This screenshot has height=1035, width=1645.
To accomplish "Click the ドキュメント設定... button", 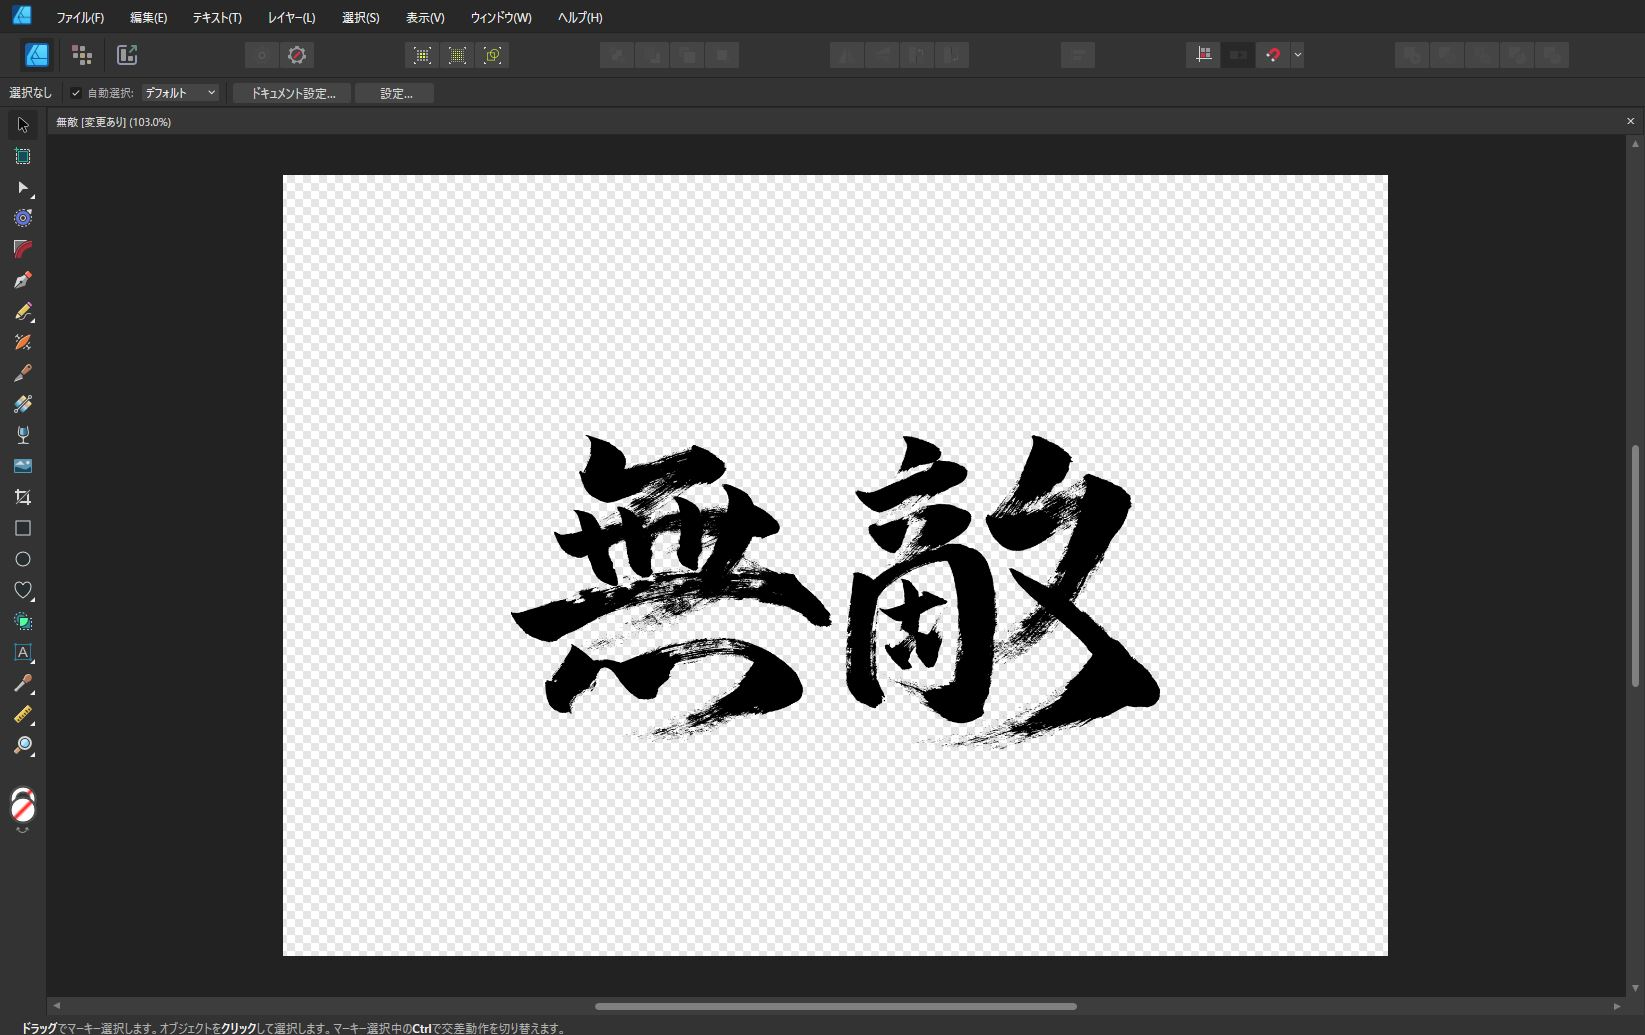I will pos(292,93).
